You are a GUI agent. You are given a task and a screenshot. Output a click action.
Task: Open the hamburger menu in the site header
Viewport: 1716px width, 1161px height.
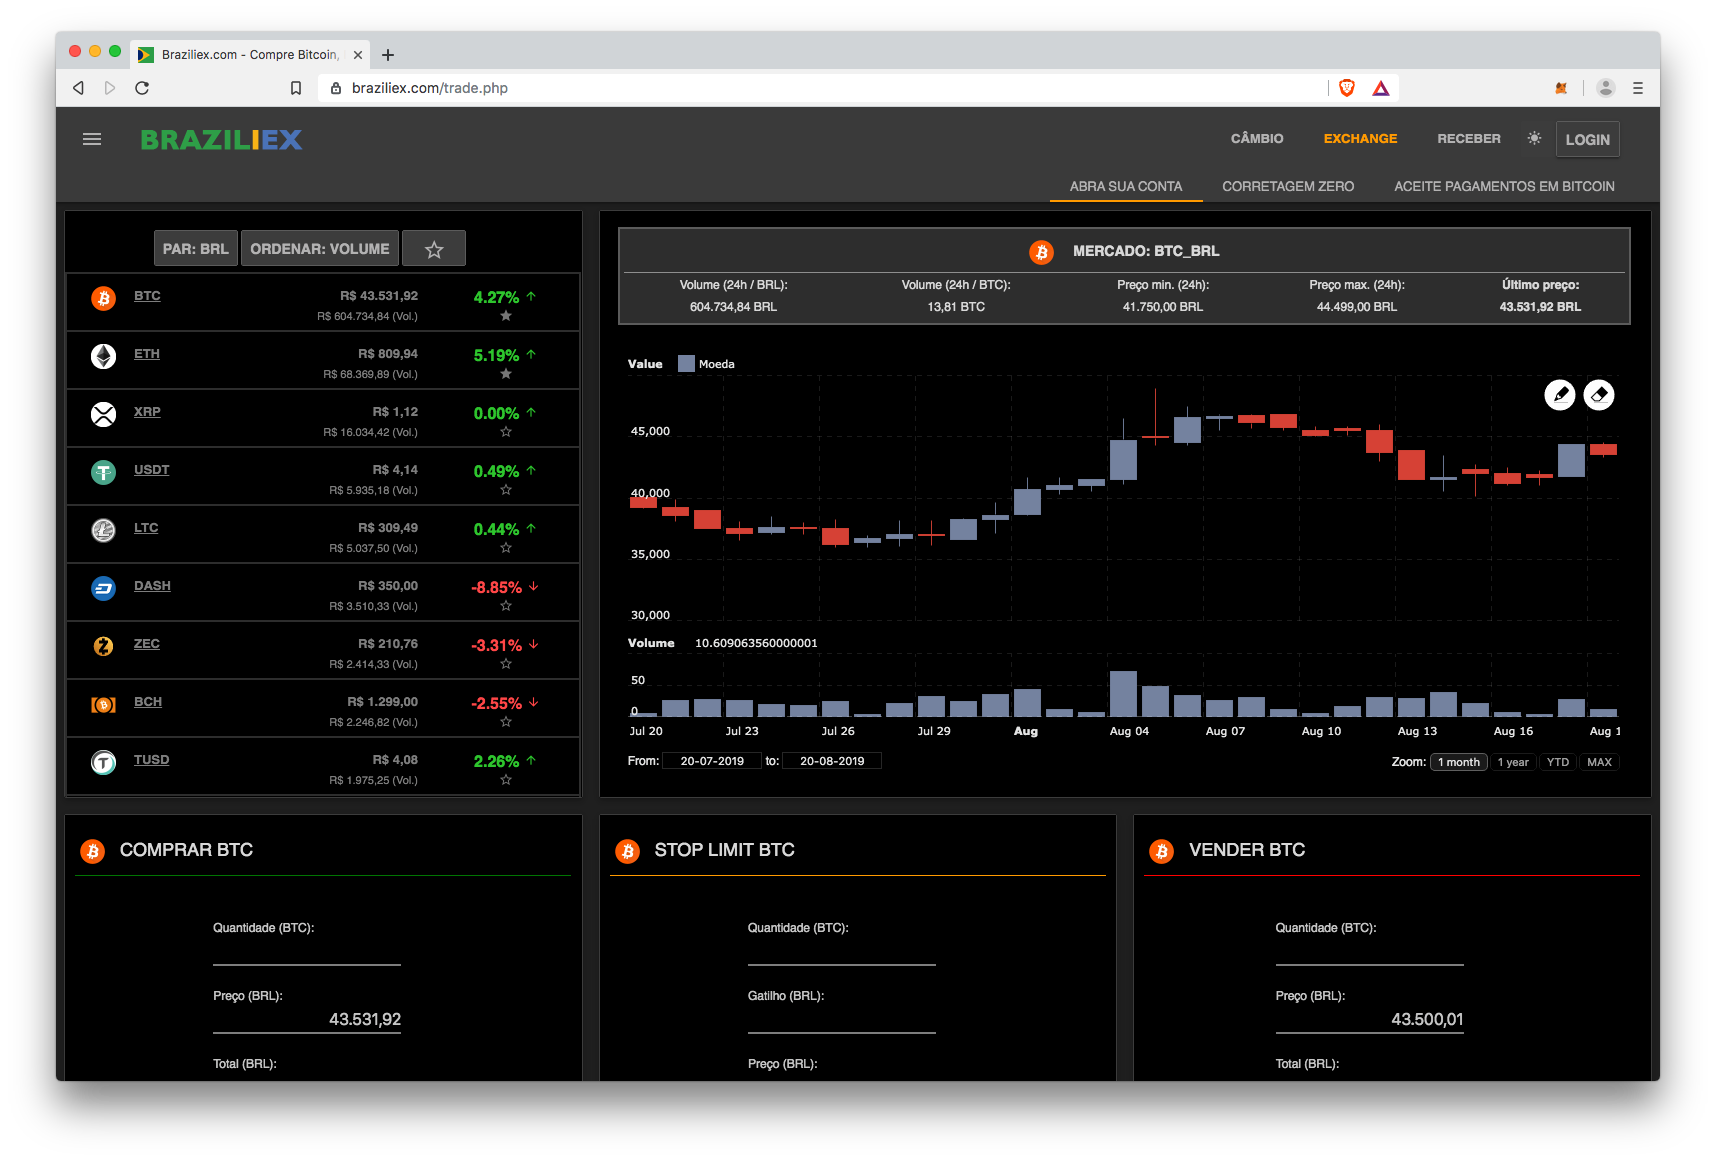tap(92, 139)
